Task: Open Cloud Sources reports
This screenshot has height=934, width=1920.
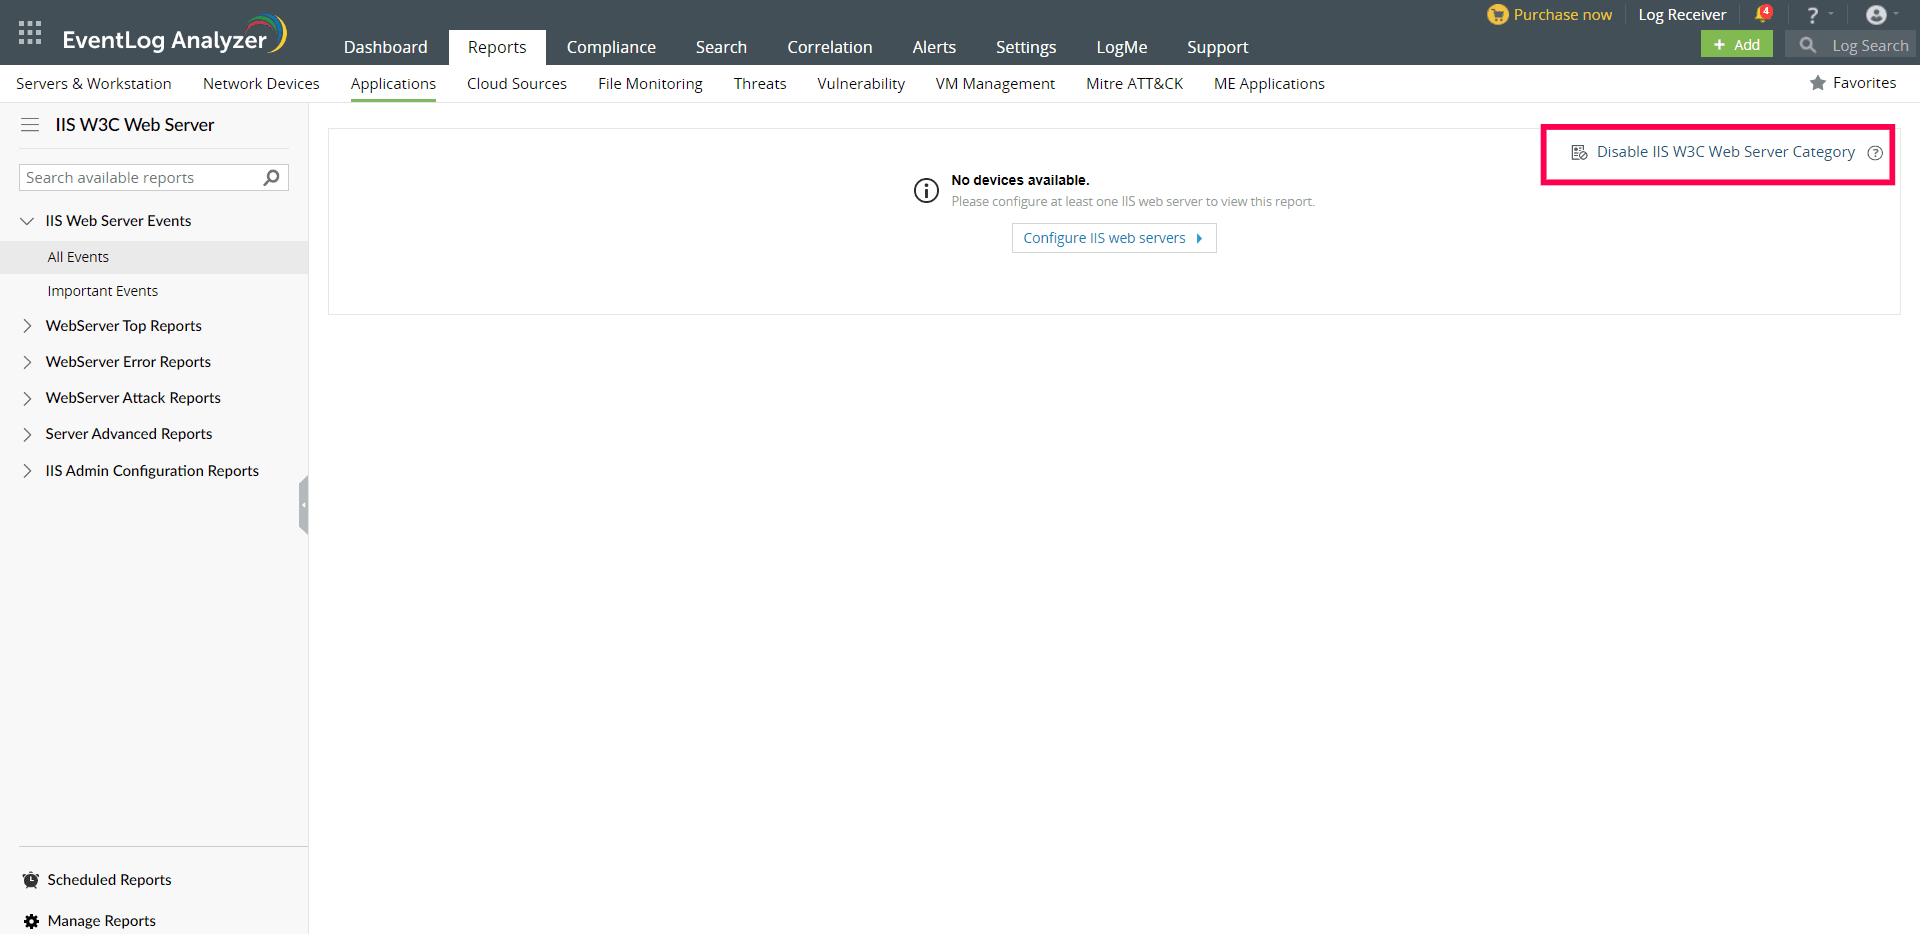Action: point(517,84)
